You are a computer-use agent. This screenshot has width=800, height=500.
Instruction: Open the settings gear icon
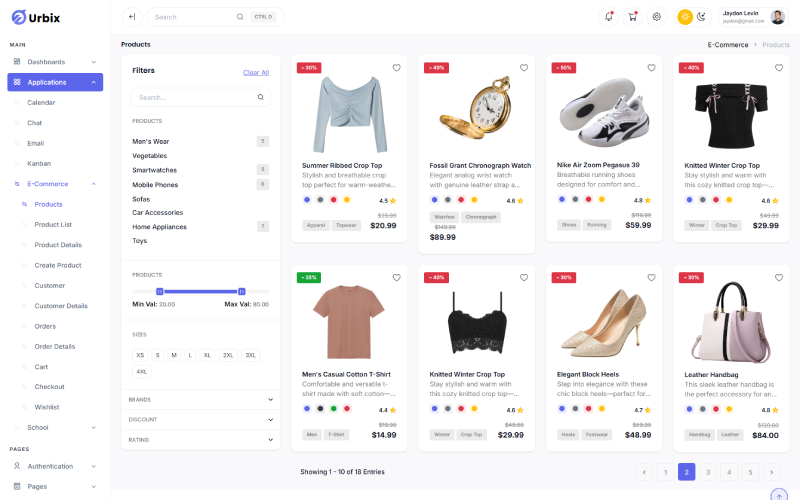(657, 16)
